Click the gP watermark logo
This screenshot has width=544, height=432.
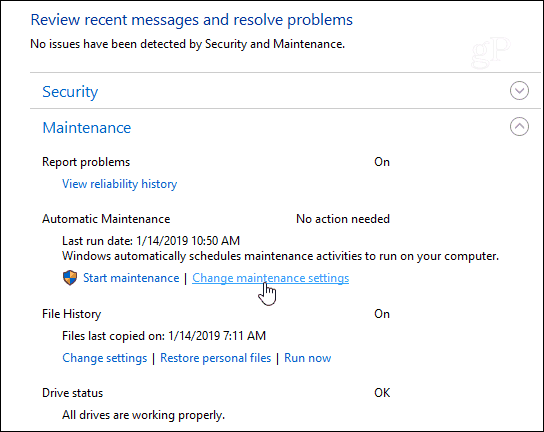(x=491, y=53)
